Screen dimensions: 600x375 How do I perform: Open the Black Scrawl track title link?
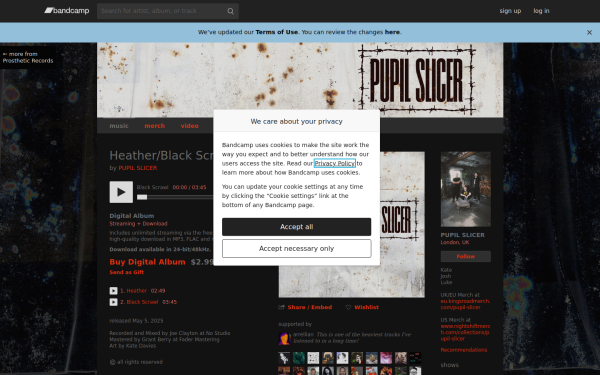(142, 302)
